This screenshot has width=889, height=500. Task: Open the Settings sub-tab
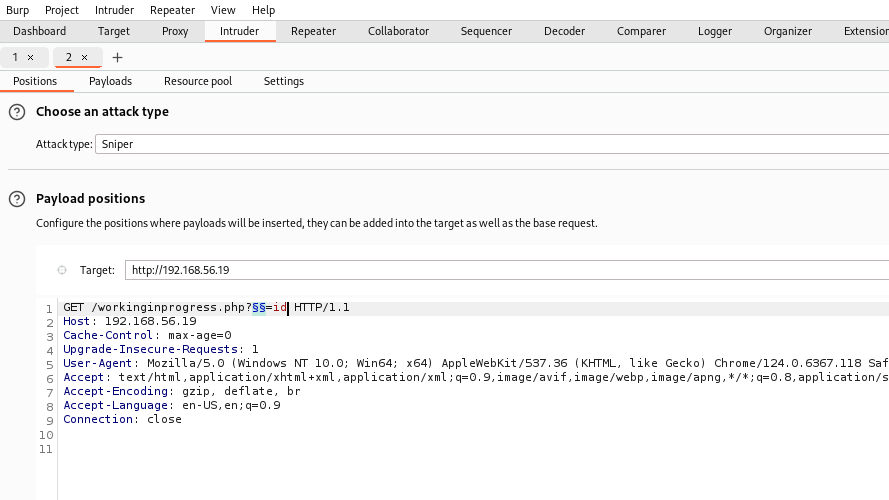coord(283,81)
